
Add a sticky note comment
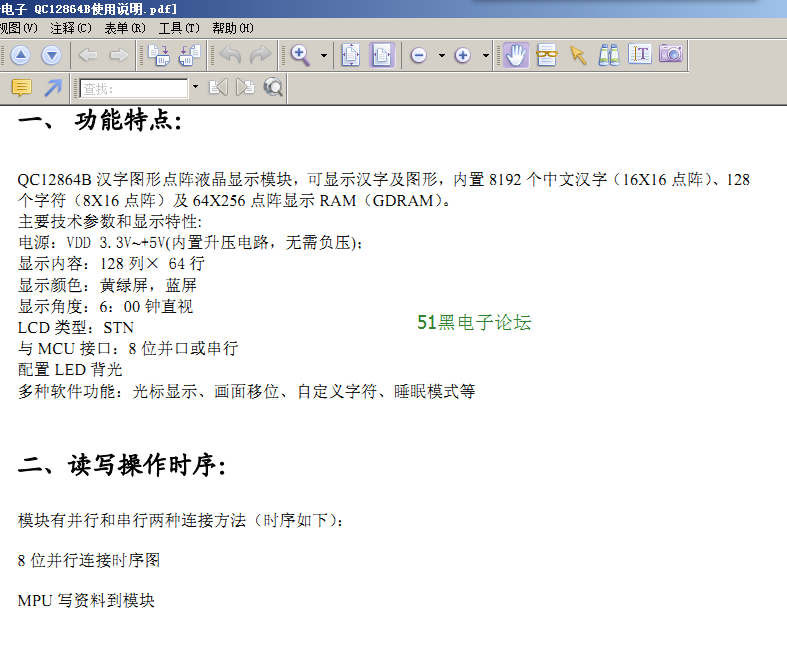tap(21, 88)
